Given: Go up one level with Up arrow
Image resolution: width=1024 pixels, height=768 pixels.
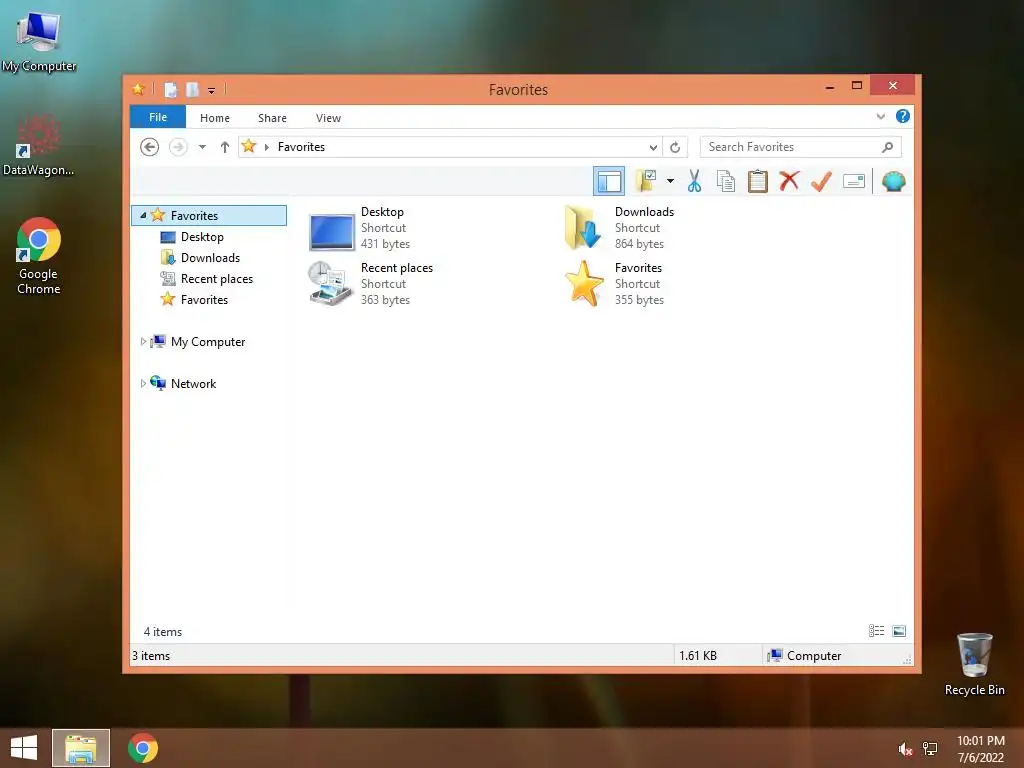Looking at the screenshot, I should tap(225, 147).
